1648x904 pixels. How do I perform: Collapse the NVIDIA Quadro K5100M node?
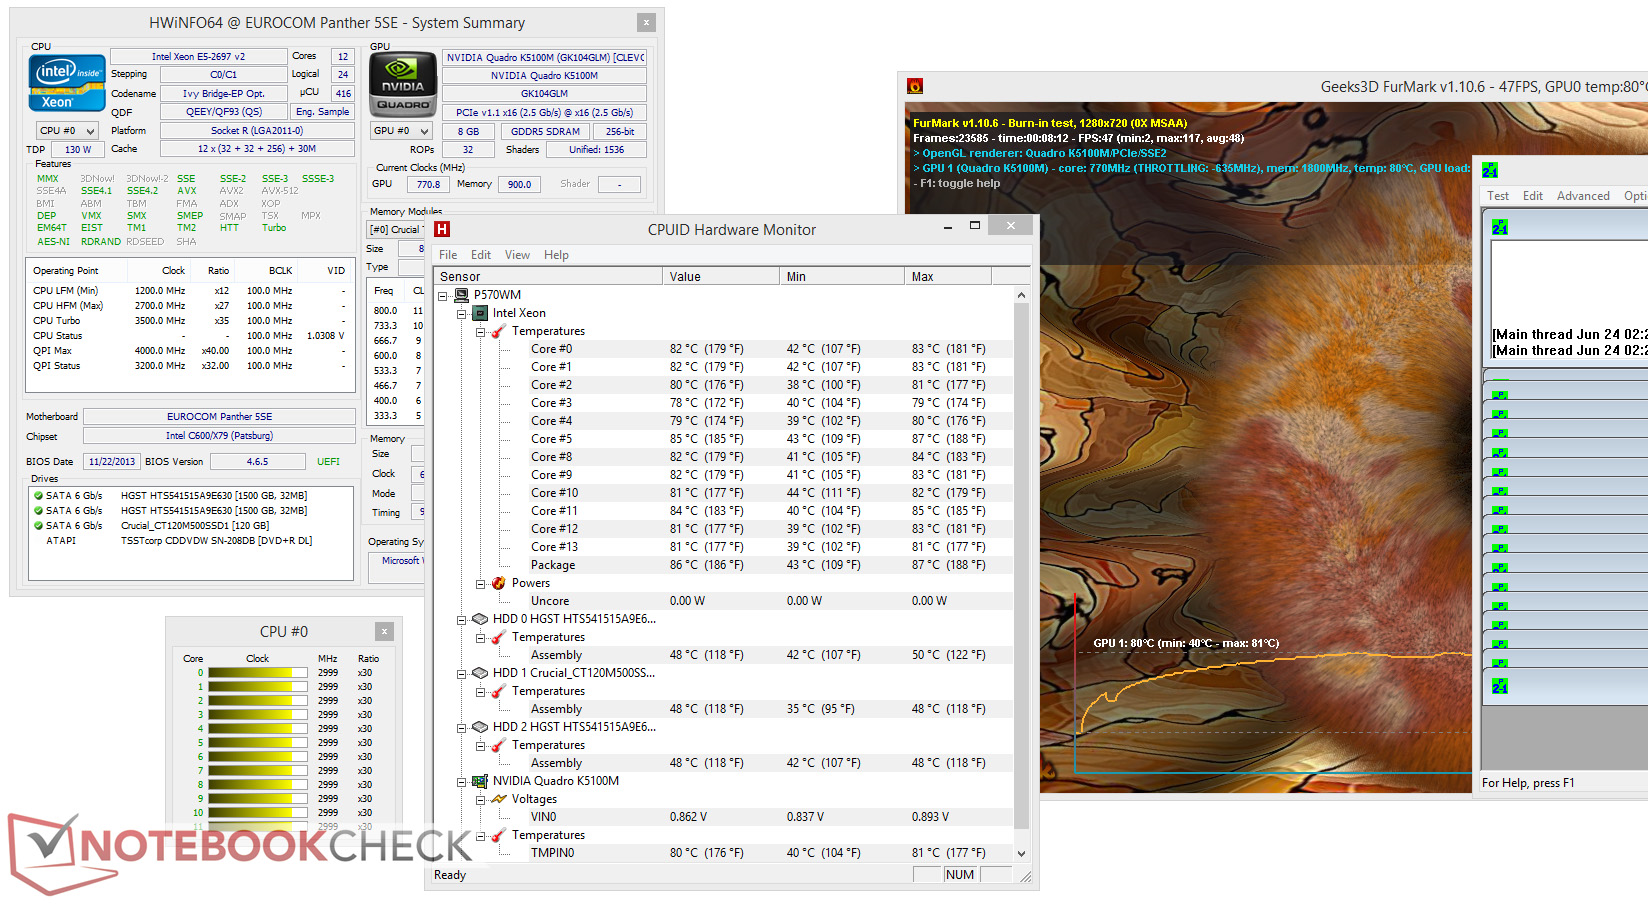[462, 781]
